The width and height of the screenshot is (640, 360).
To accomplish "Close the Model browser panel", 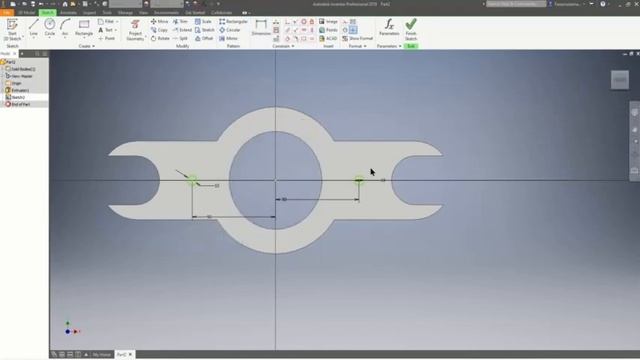I will [15, 53].
